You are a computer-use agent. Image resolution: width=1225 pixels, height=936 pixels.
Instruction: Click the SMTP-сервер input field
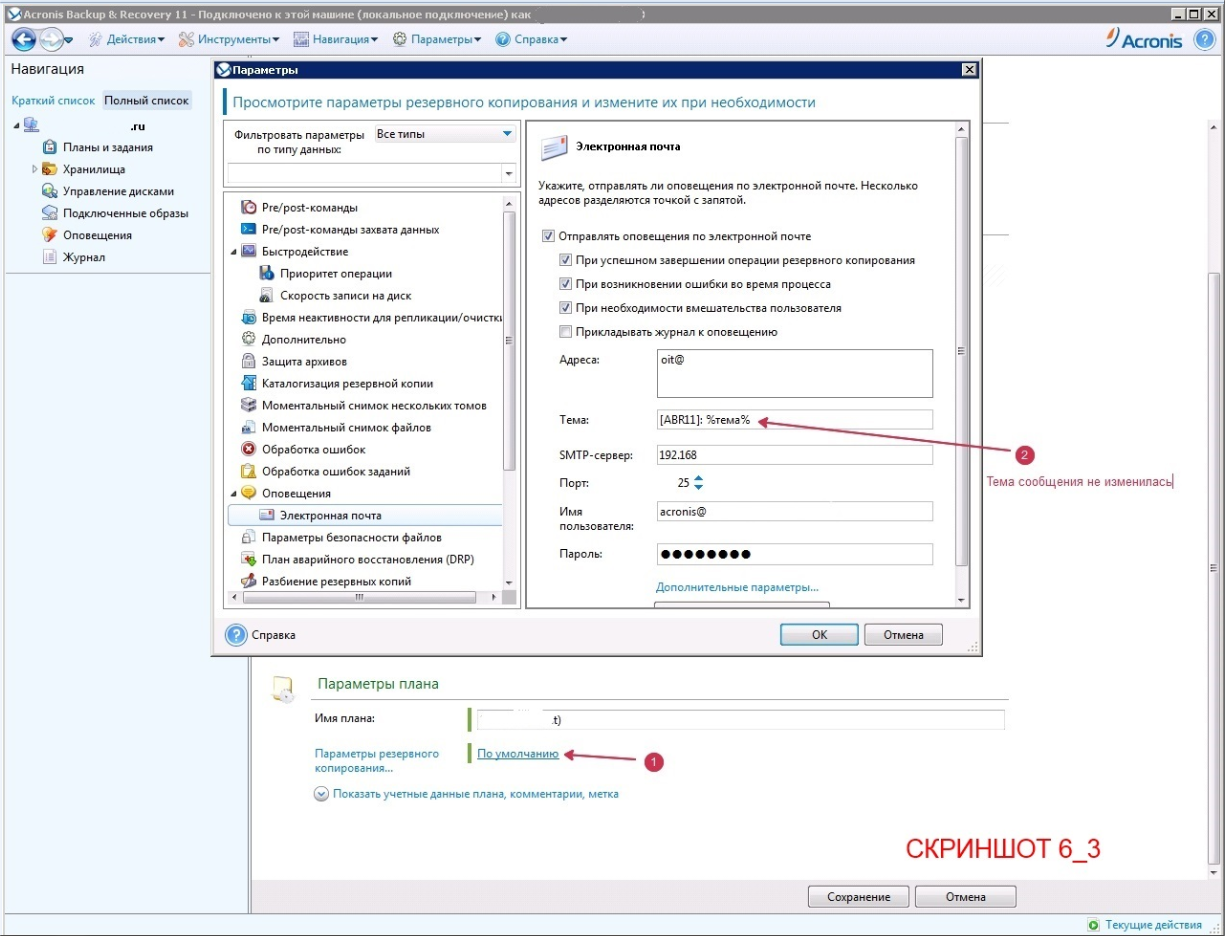click(794, 455)
